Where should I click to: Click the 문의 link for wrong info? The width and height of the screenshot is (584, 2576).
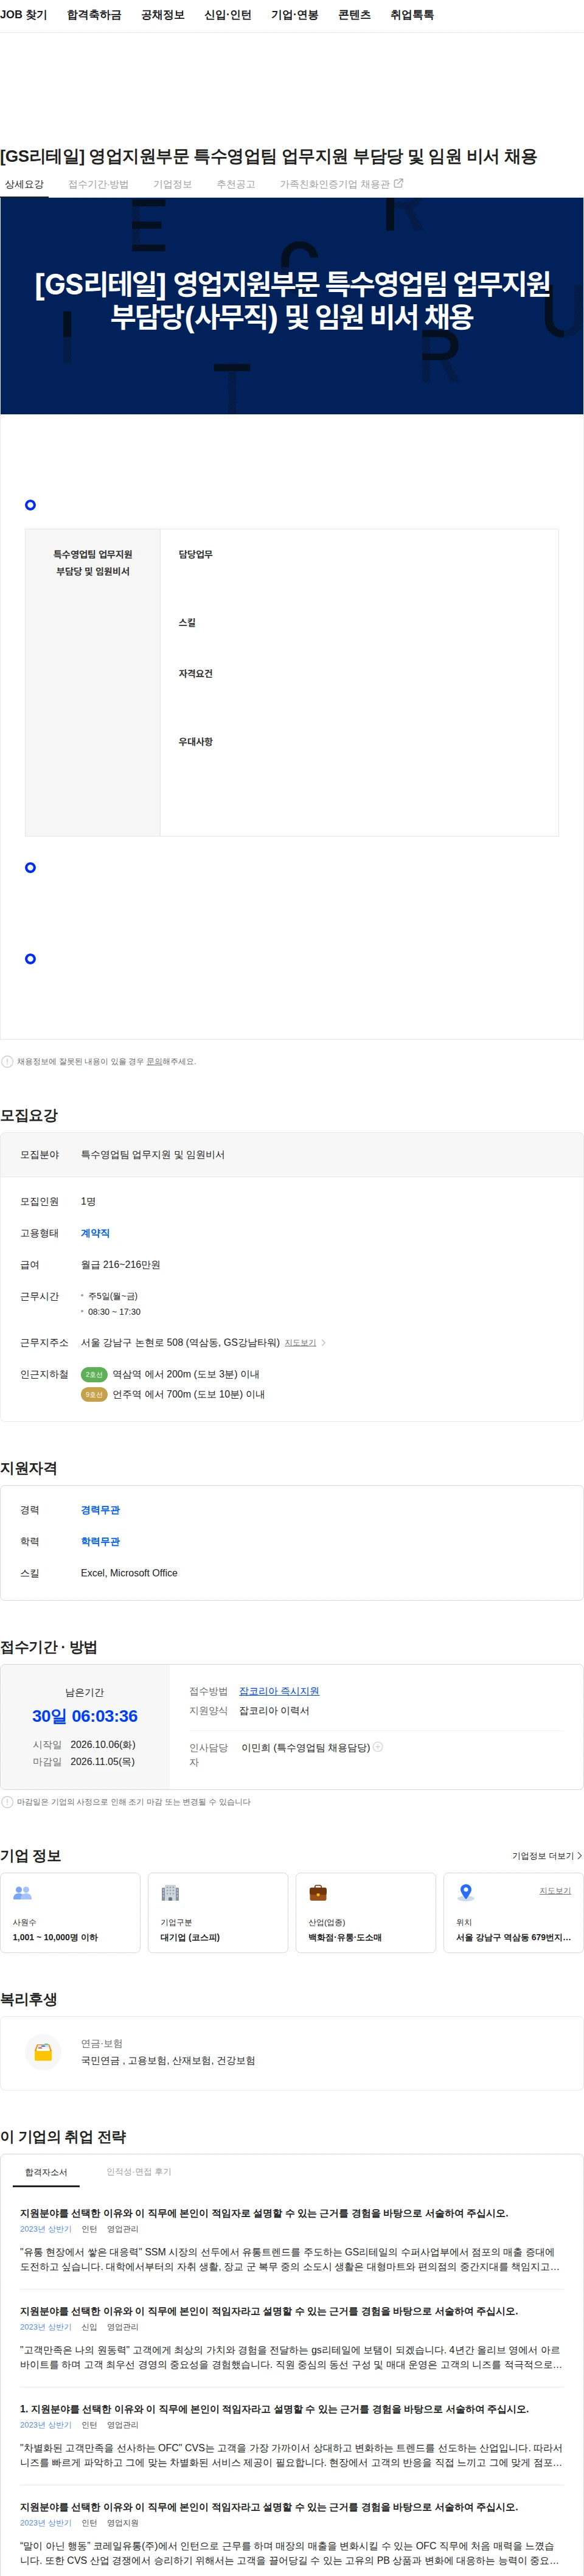154,1061
